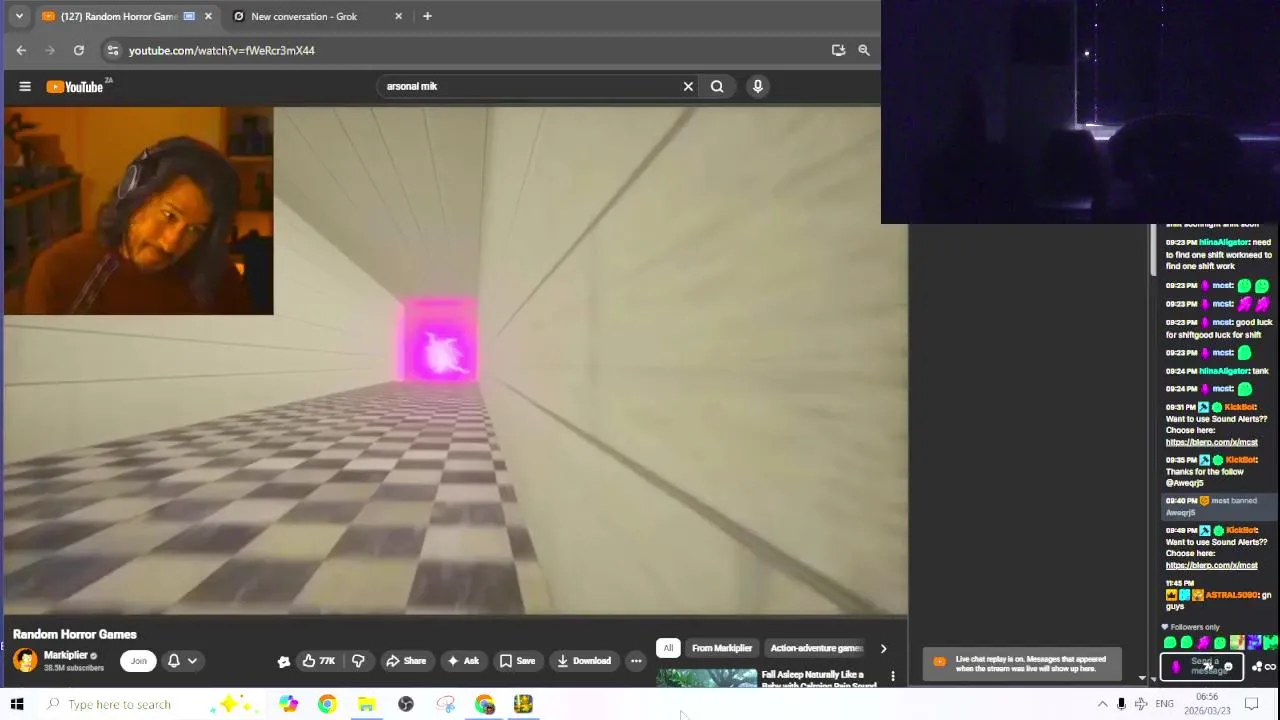Open the tab search dropdown arrow
Viewport: 1280px width, 720px height.
[19, 16]
